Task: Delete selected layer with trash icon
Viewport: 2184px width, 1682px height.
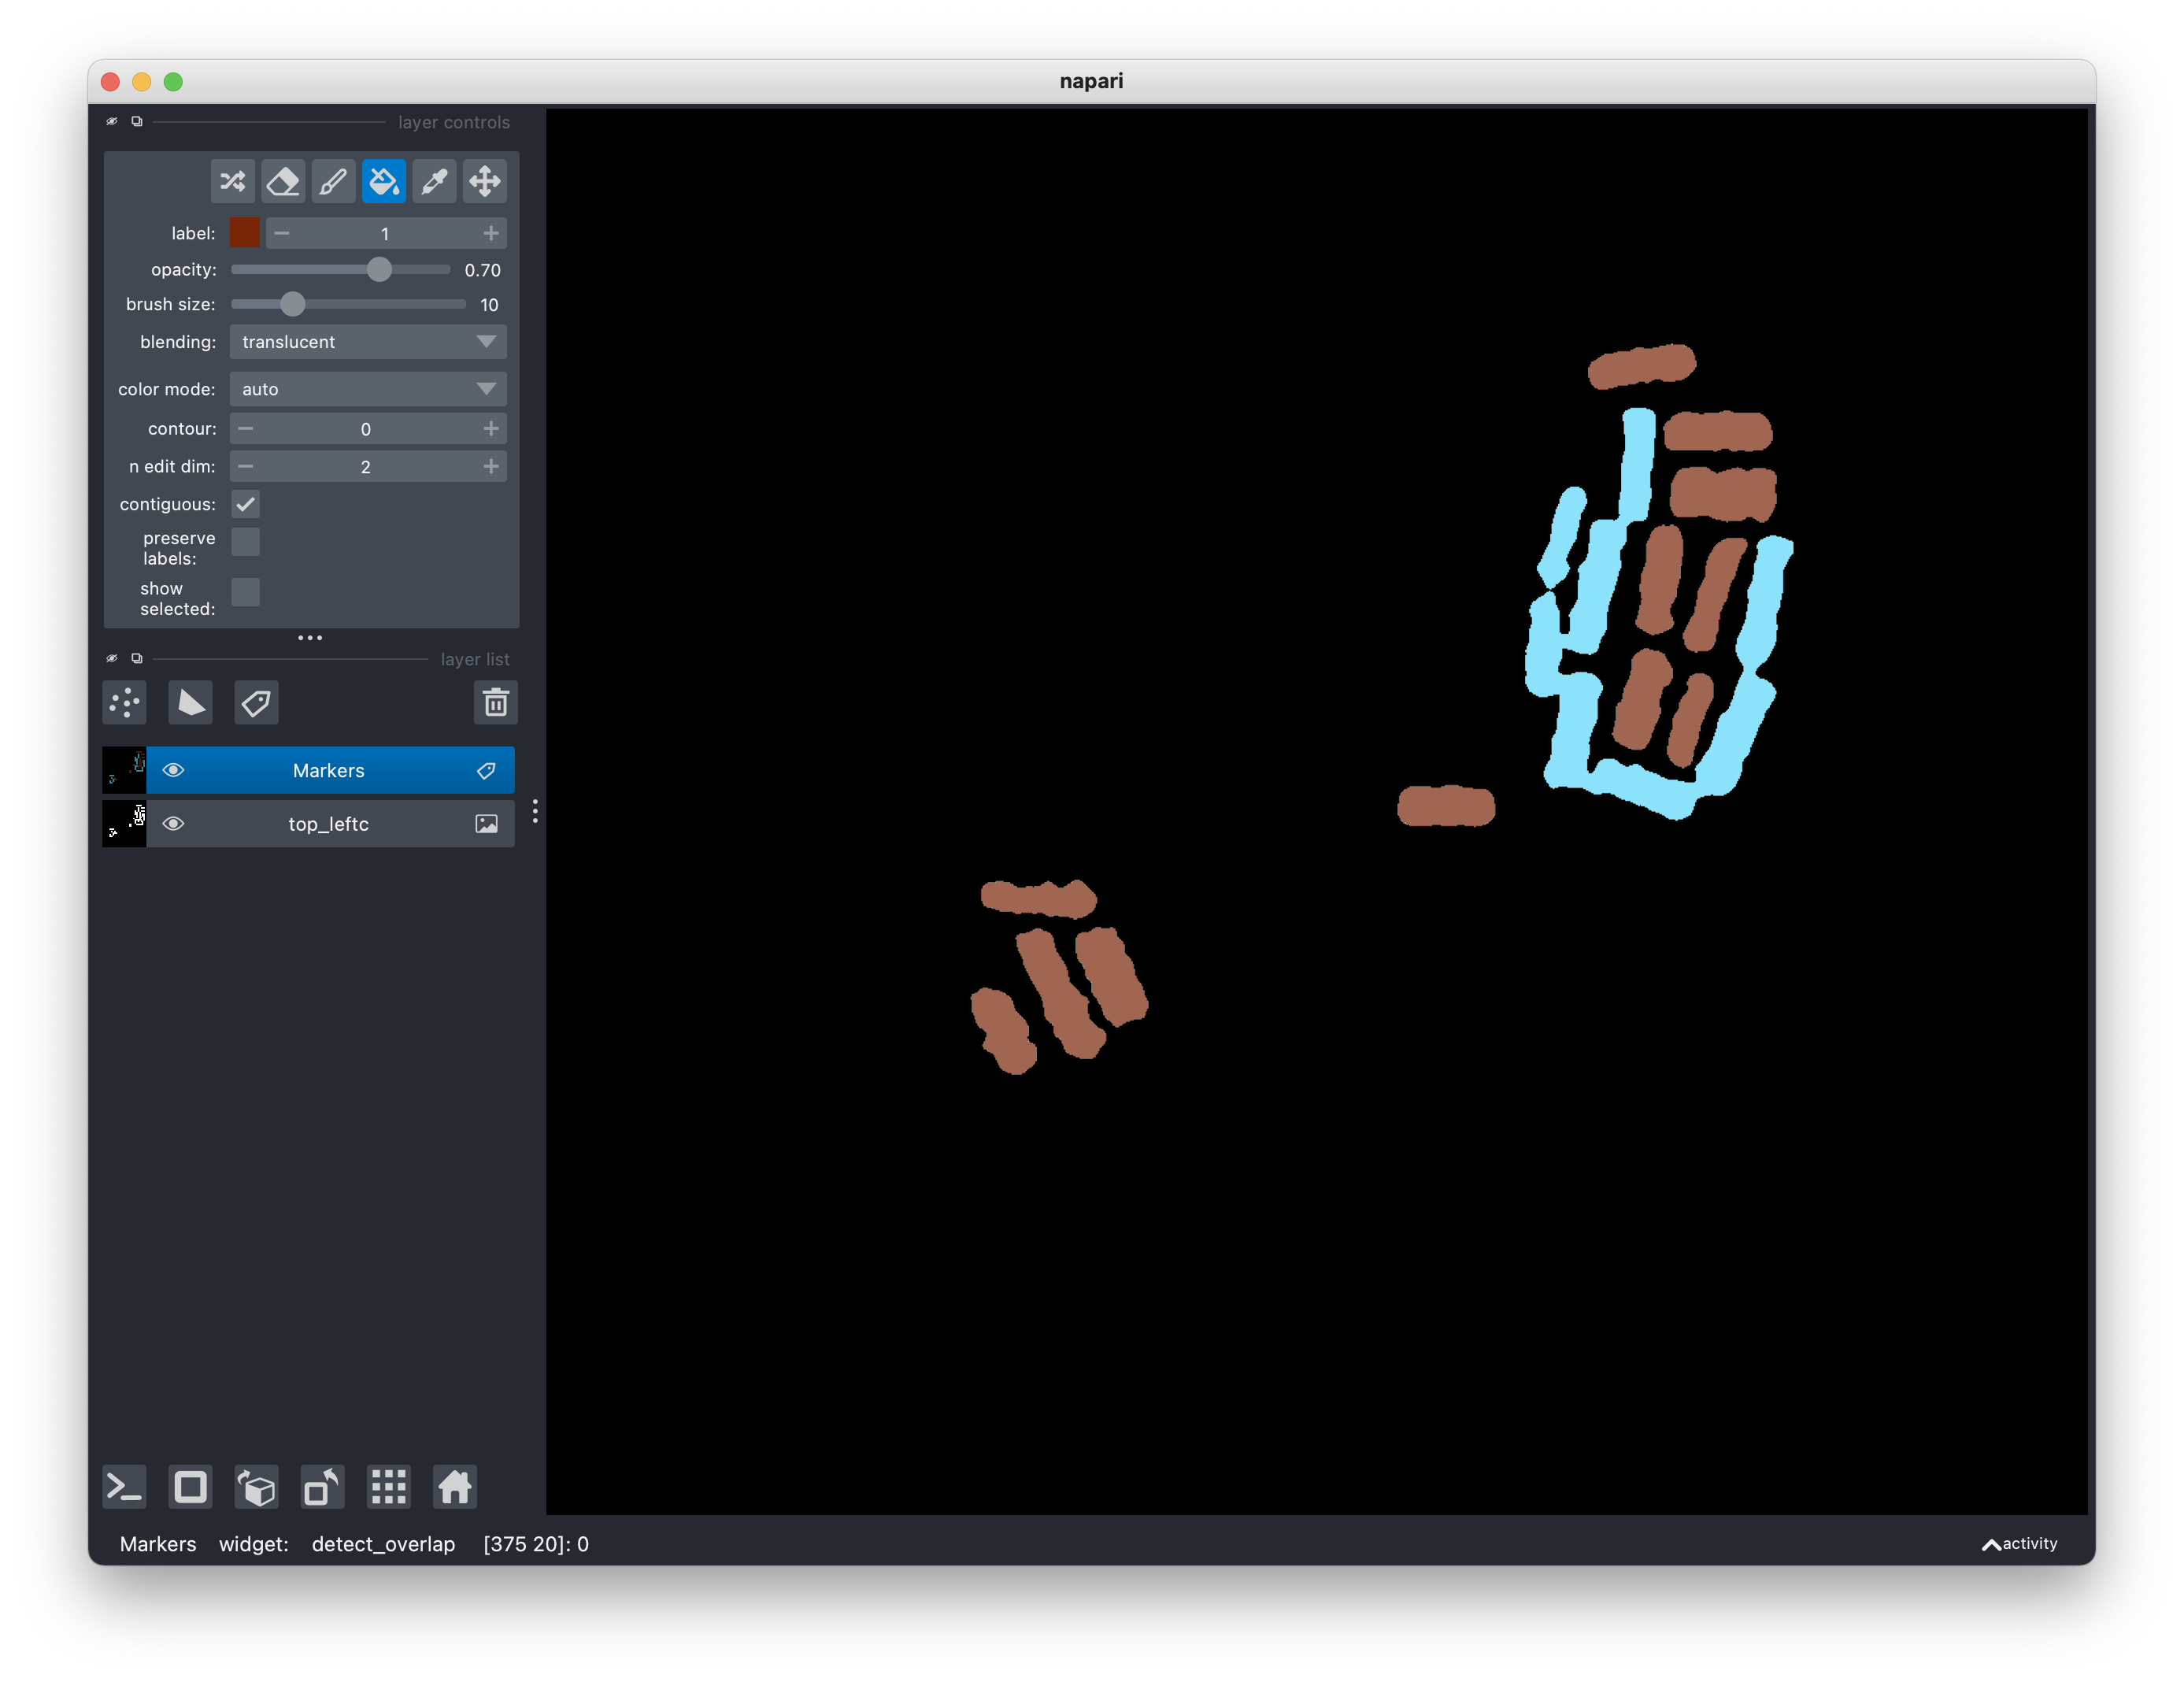Action: pyautogui.click(x=495, y=703)
